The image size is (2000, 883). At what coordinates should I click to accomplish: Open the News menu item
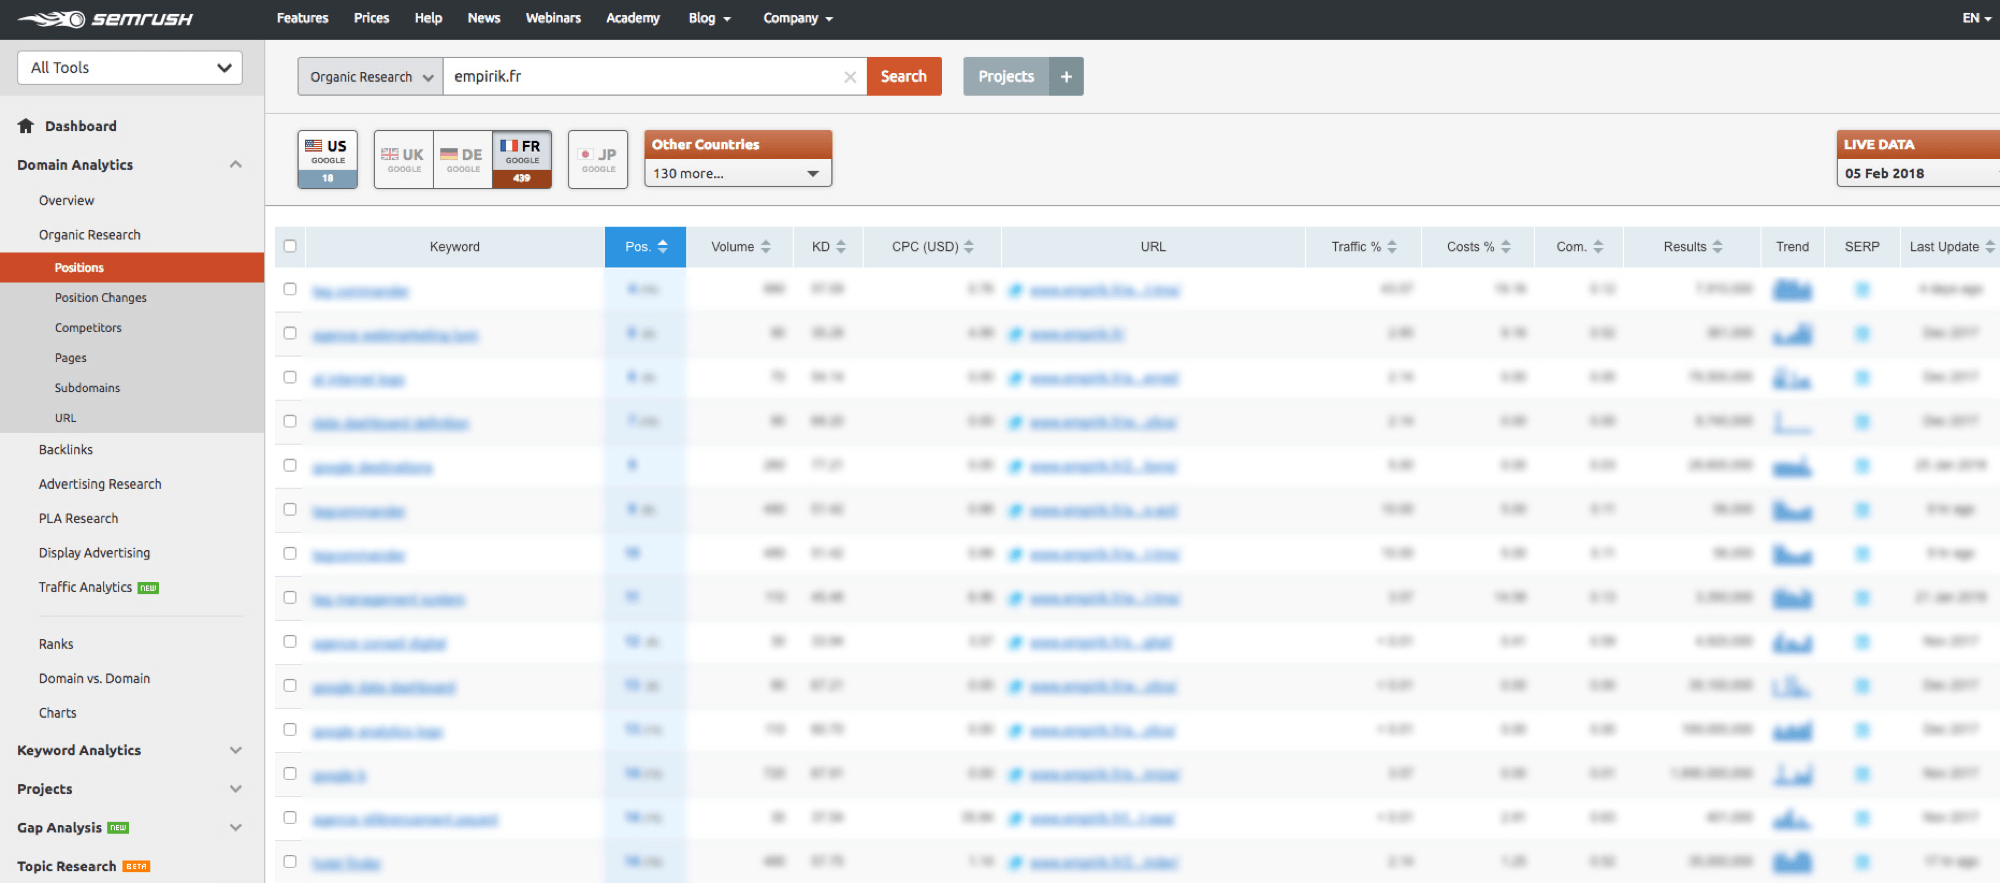[x=484, y=18]
